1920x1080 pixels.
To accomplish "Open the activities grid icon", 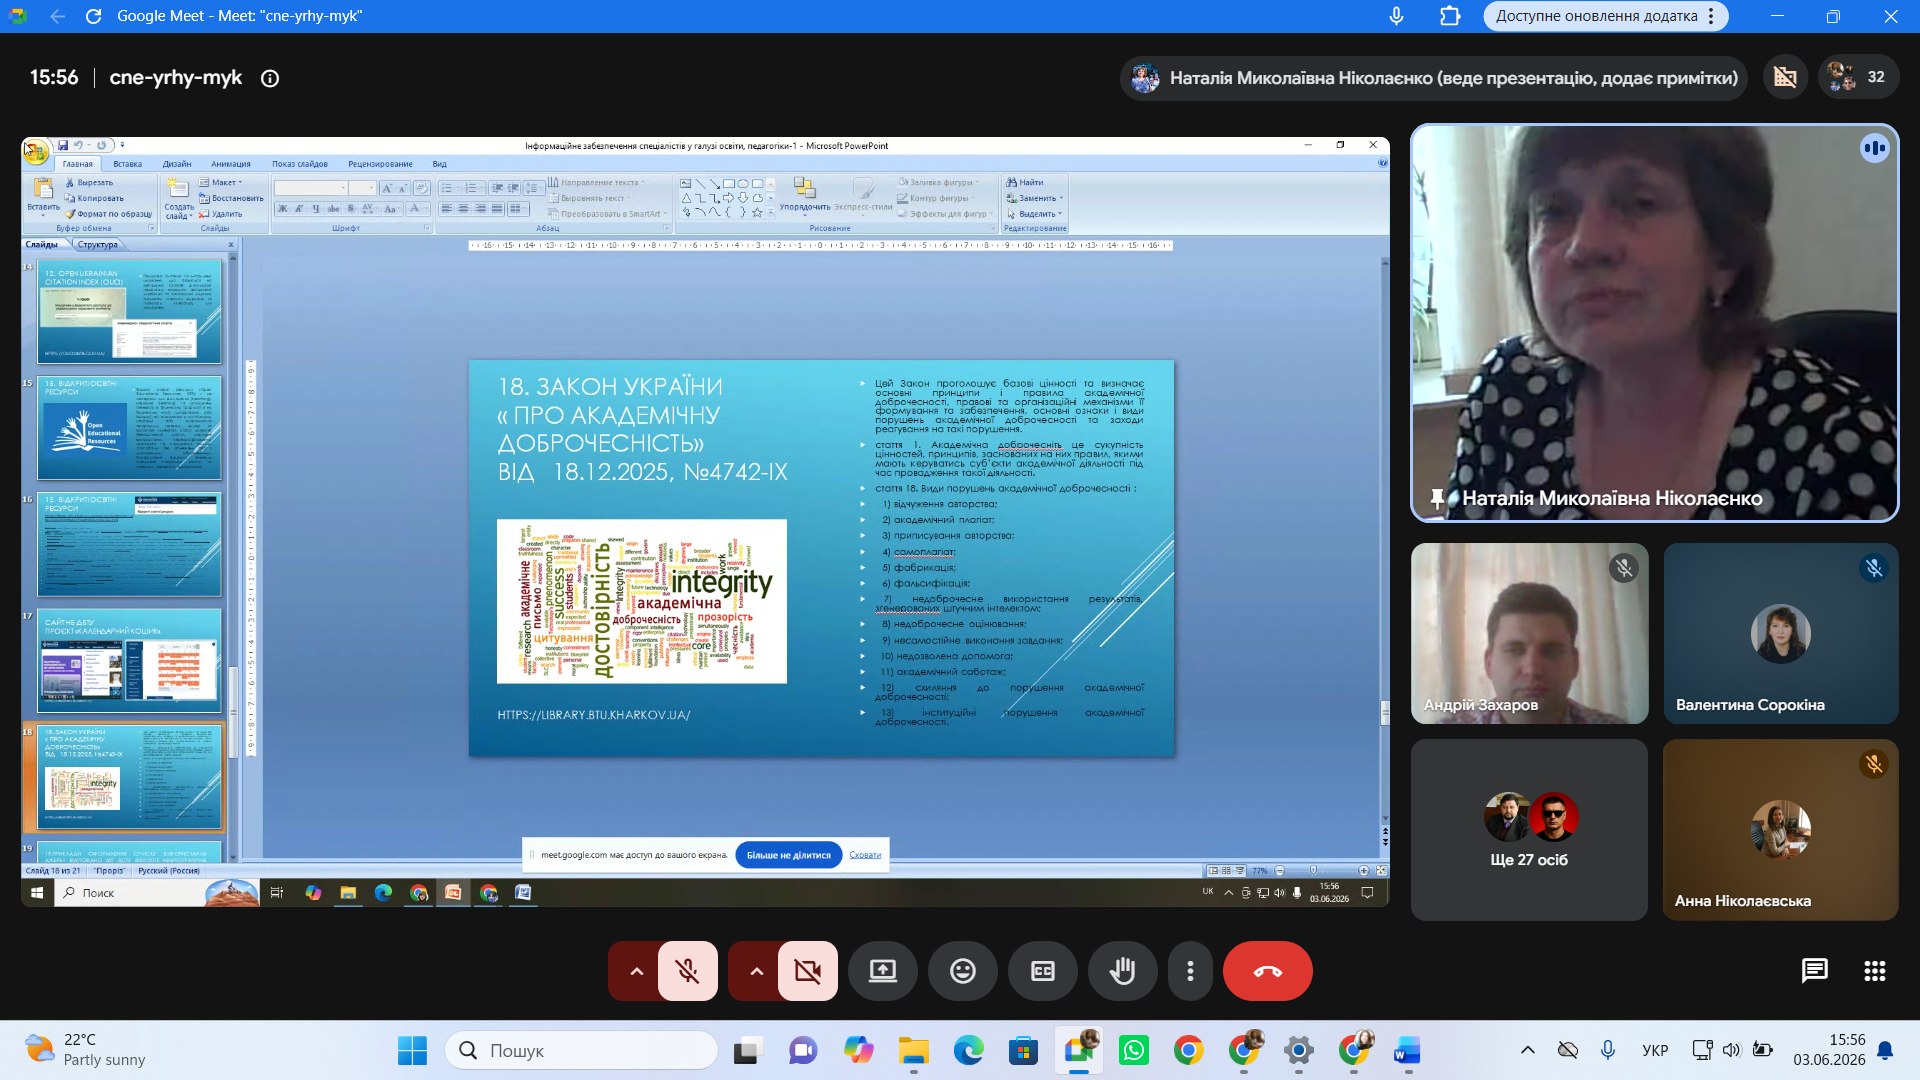I will 1875,971.
